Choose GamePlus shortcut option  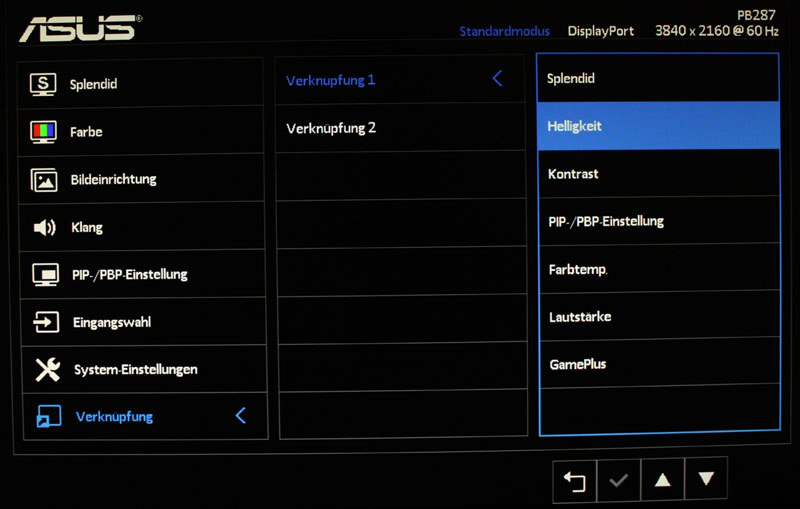click(660, 364)
